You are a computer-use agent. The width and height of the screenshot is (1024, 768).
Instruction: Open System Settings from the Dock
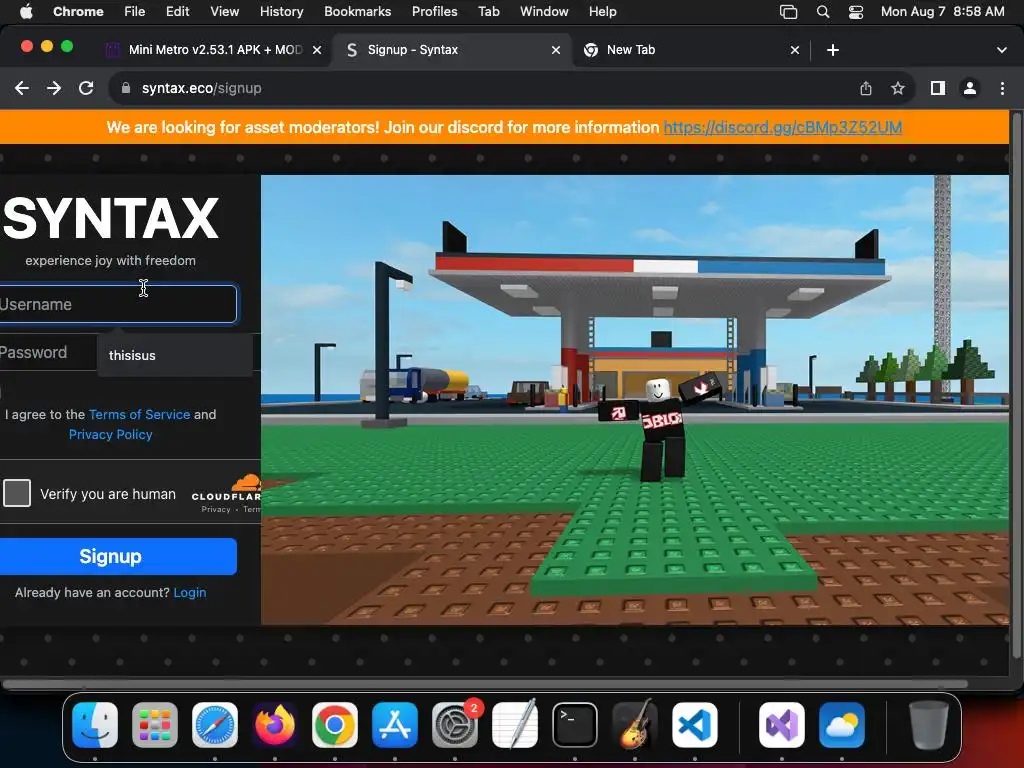pyautogui.click(x=455, y=725)
